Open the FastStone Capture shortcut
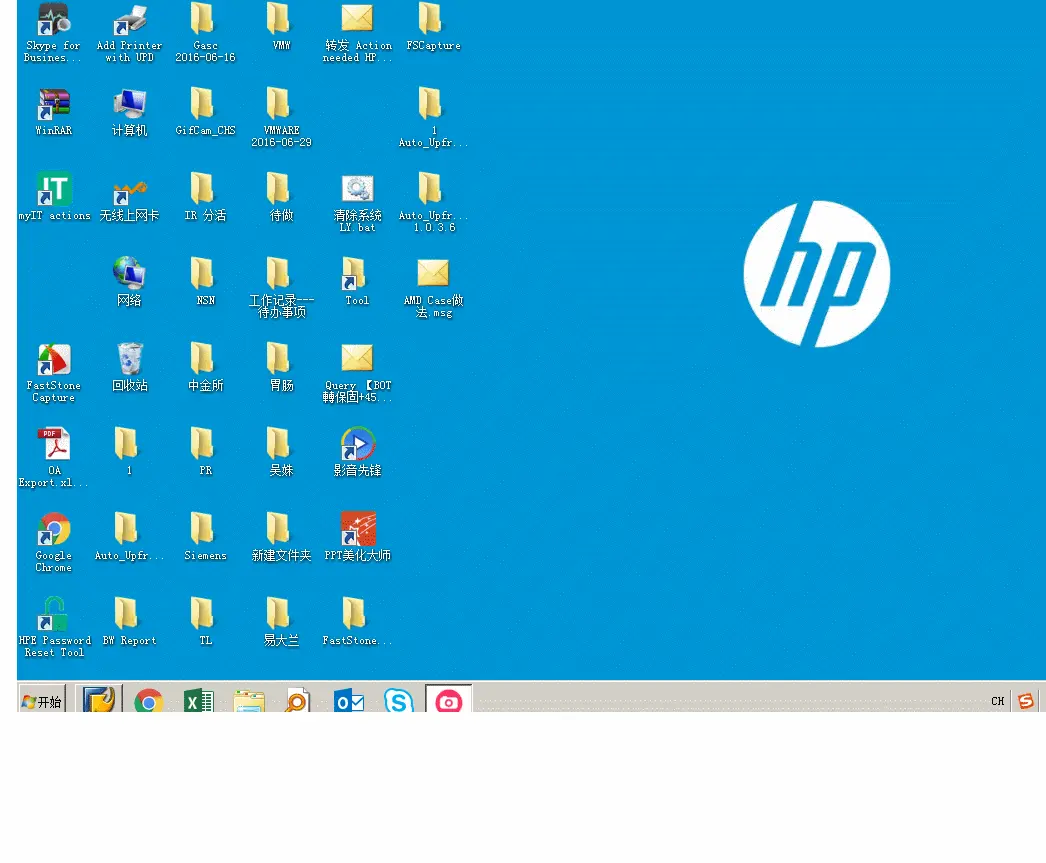1046x863 pixels. point(53,372)
